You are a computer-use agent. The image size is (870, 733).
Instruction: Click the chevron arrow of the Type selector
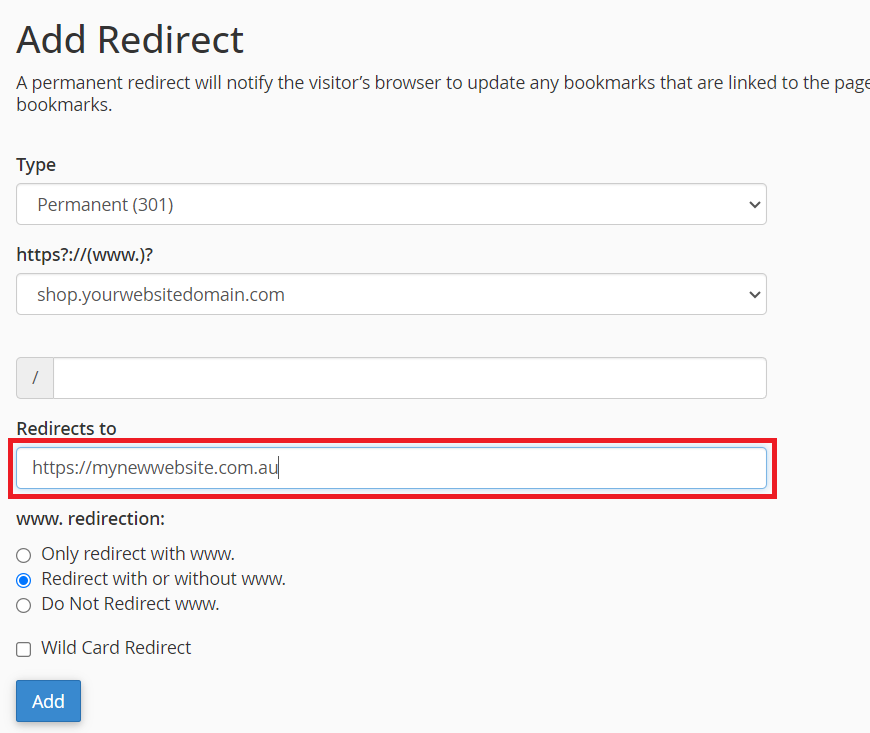[754, 204]
